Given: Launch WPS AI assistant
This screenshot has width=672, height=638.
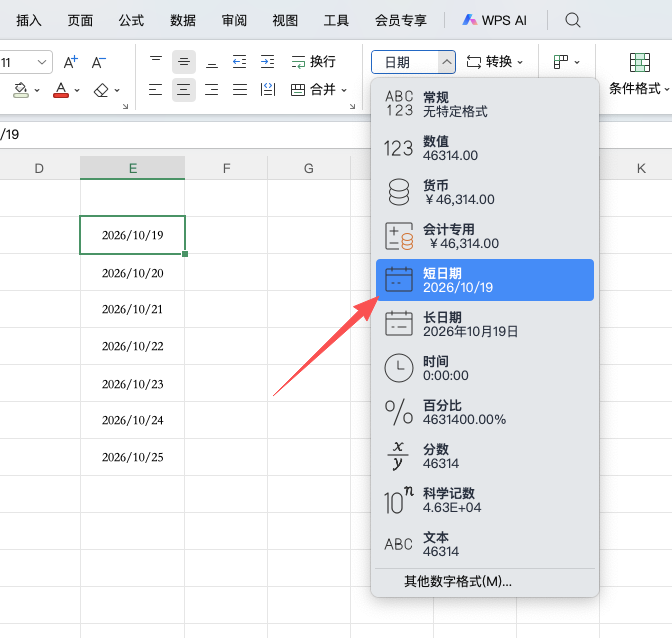Looking at the screenshot, I should [495, 20].
